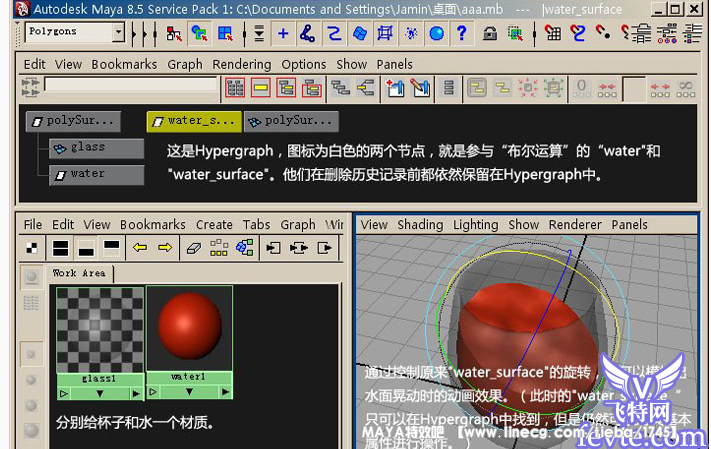Toggle the dynamics selection mask icon
This screenshot has width=711, height=449.
411,33
